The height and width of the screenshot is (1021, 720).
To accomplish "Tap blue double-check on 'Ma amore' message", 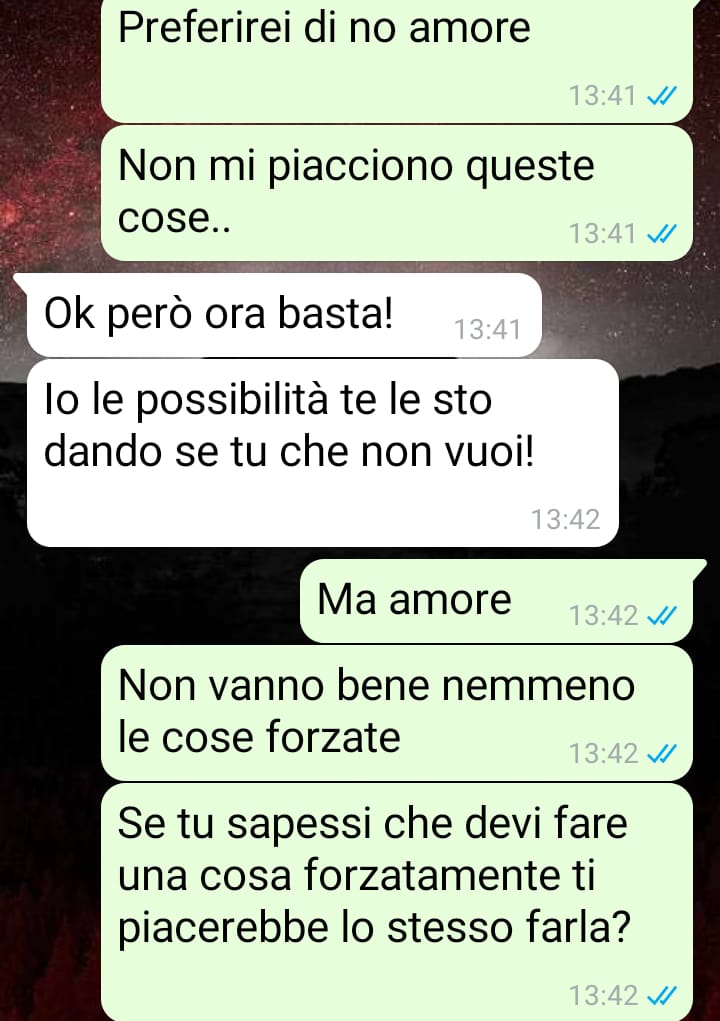I will click(661, 615).
